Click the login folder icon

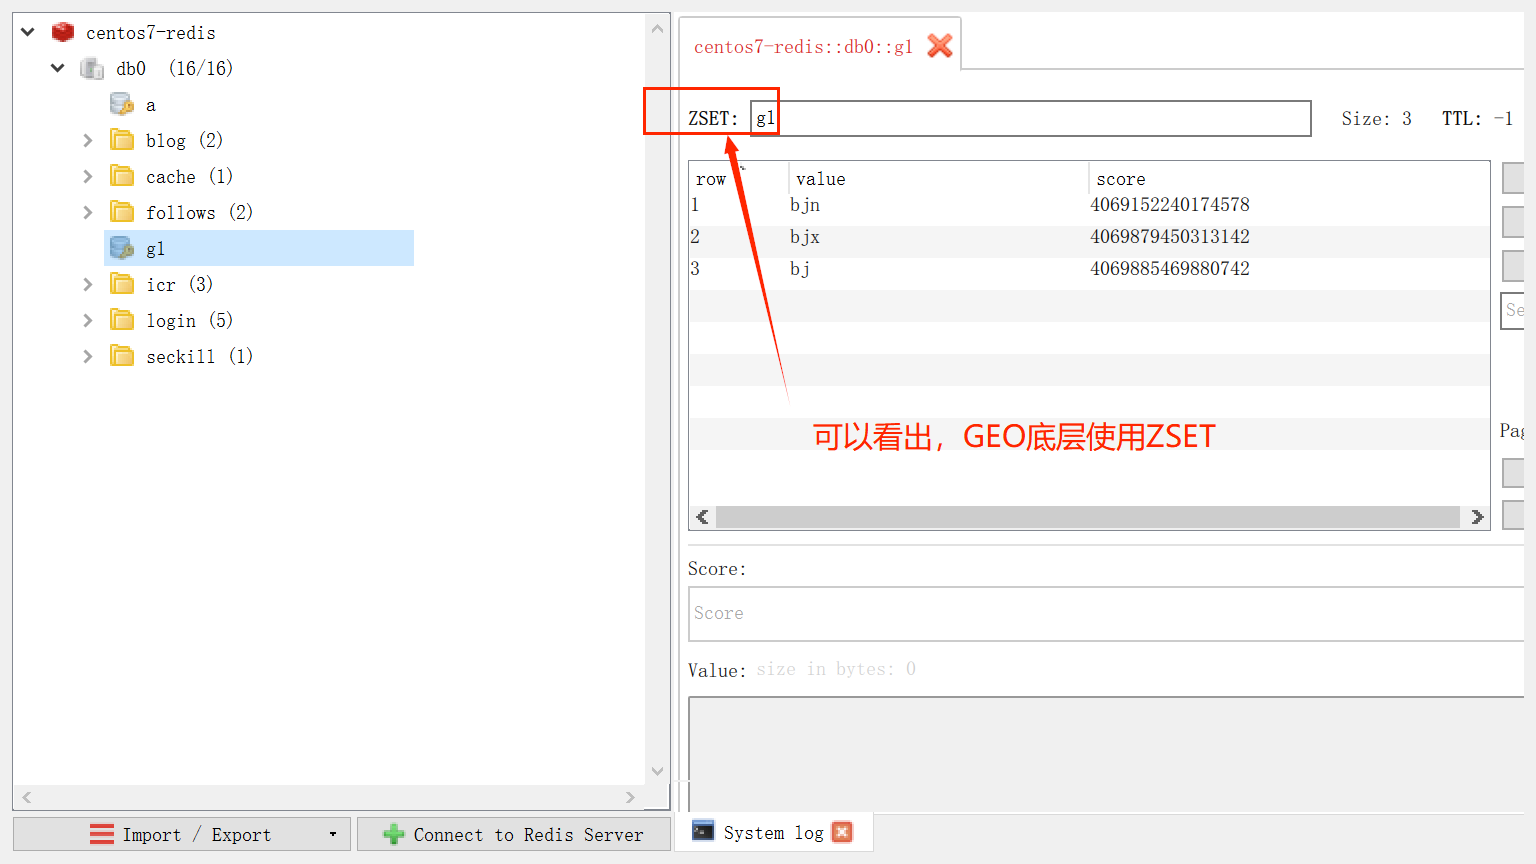click(122, 320)
